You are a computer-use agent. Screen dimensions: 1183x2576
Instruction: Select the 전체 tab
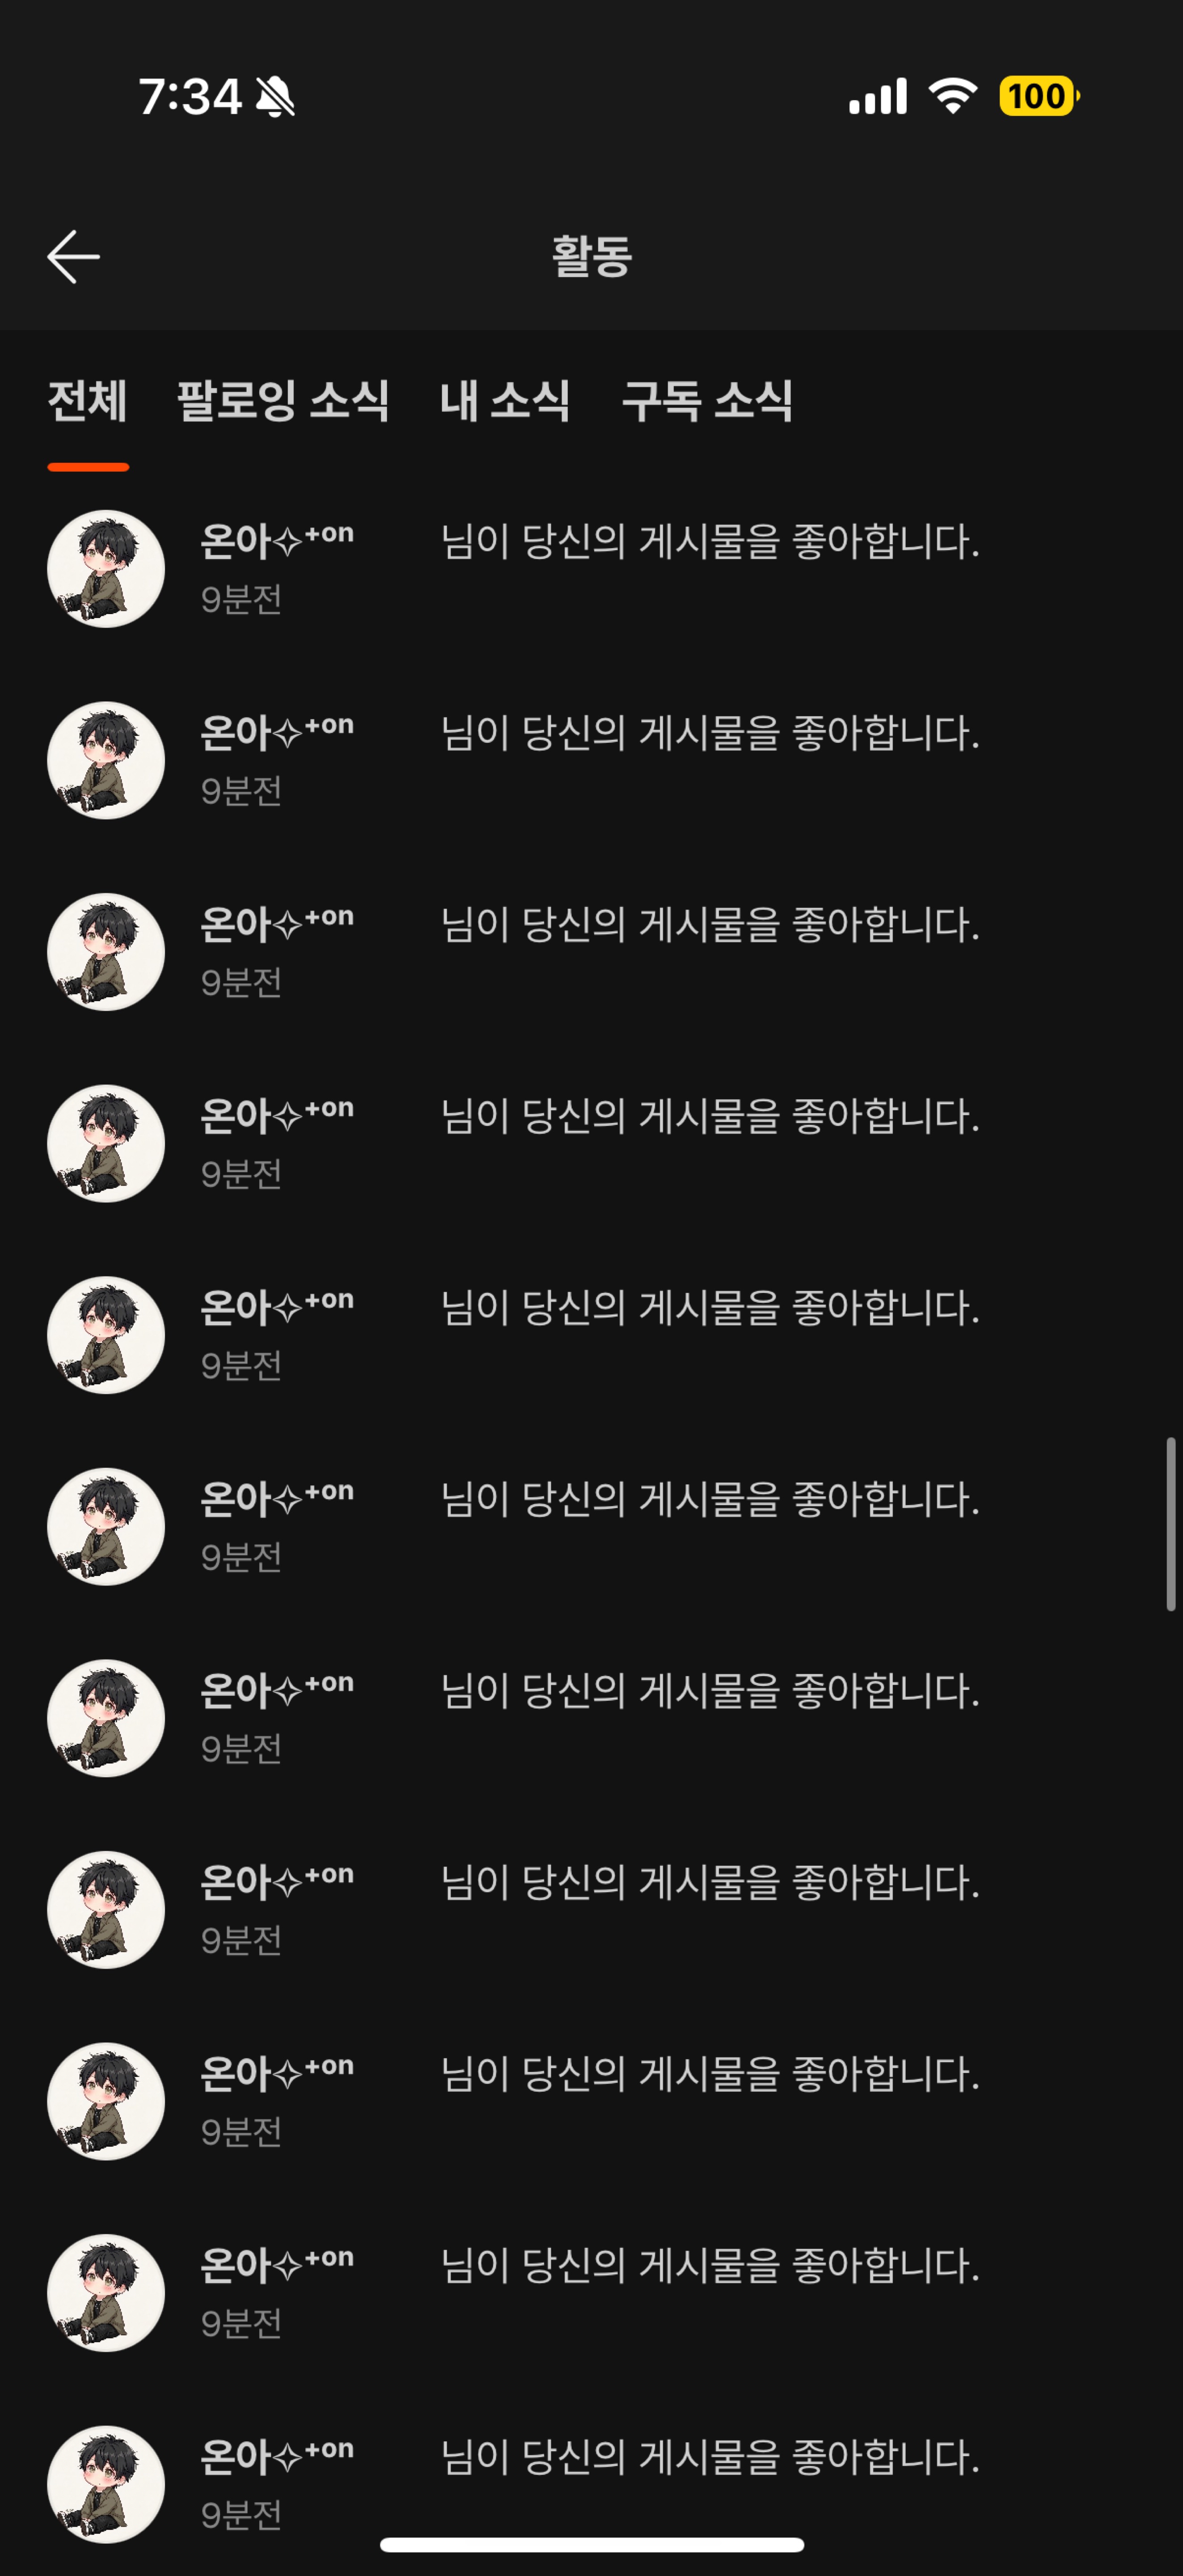pos(88,402)
